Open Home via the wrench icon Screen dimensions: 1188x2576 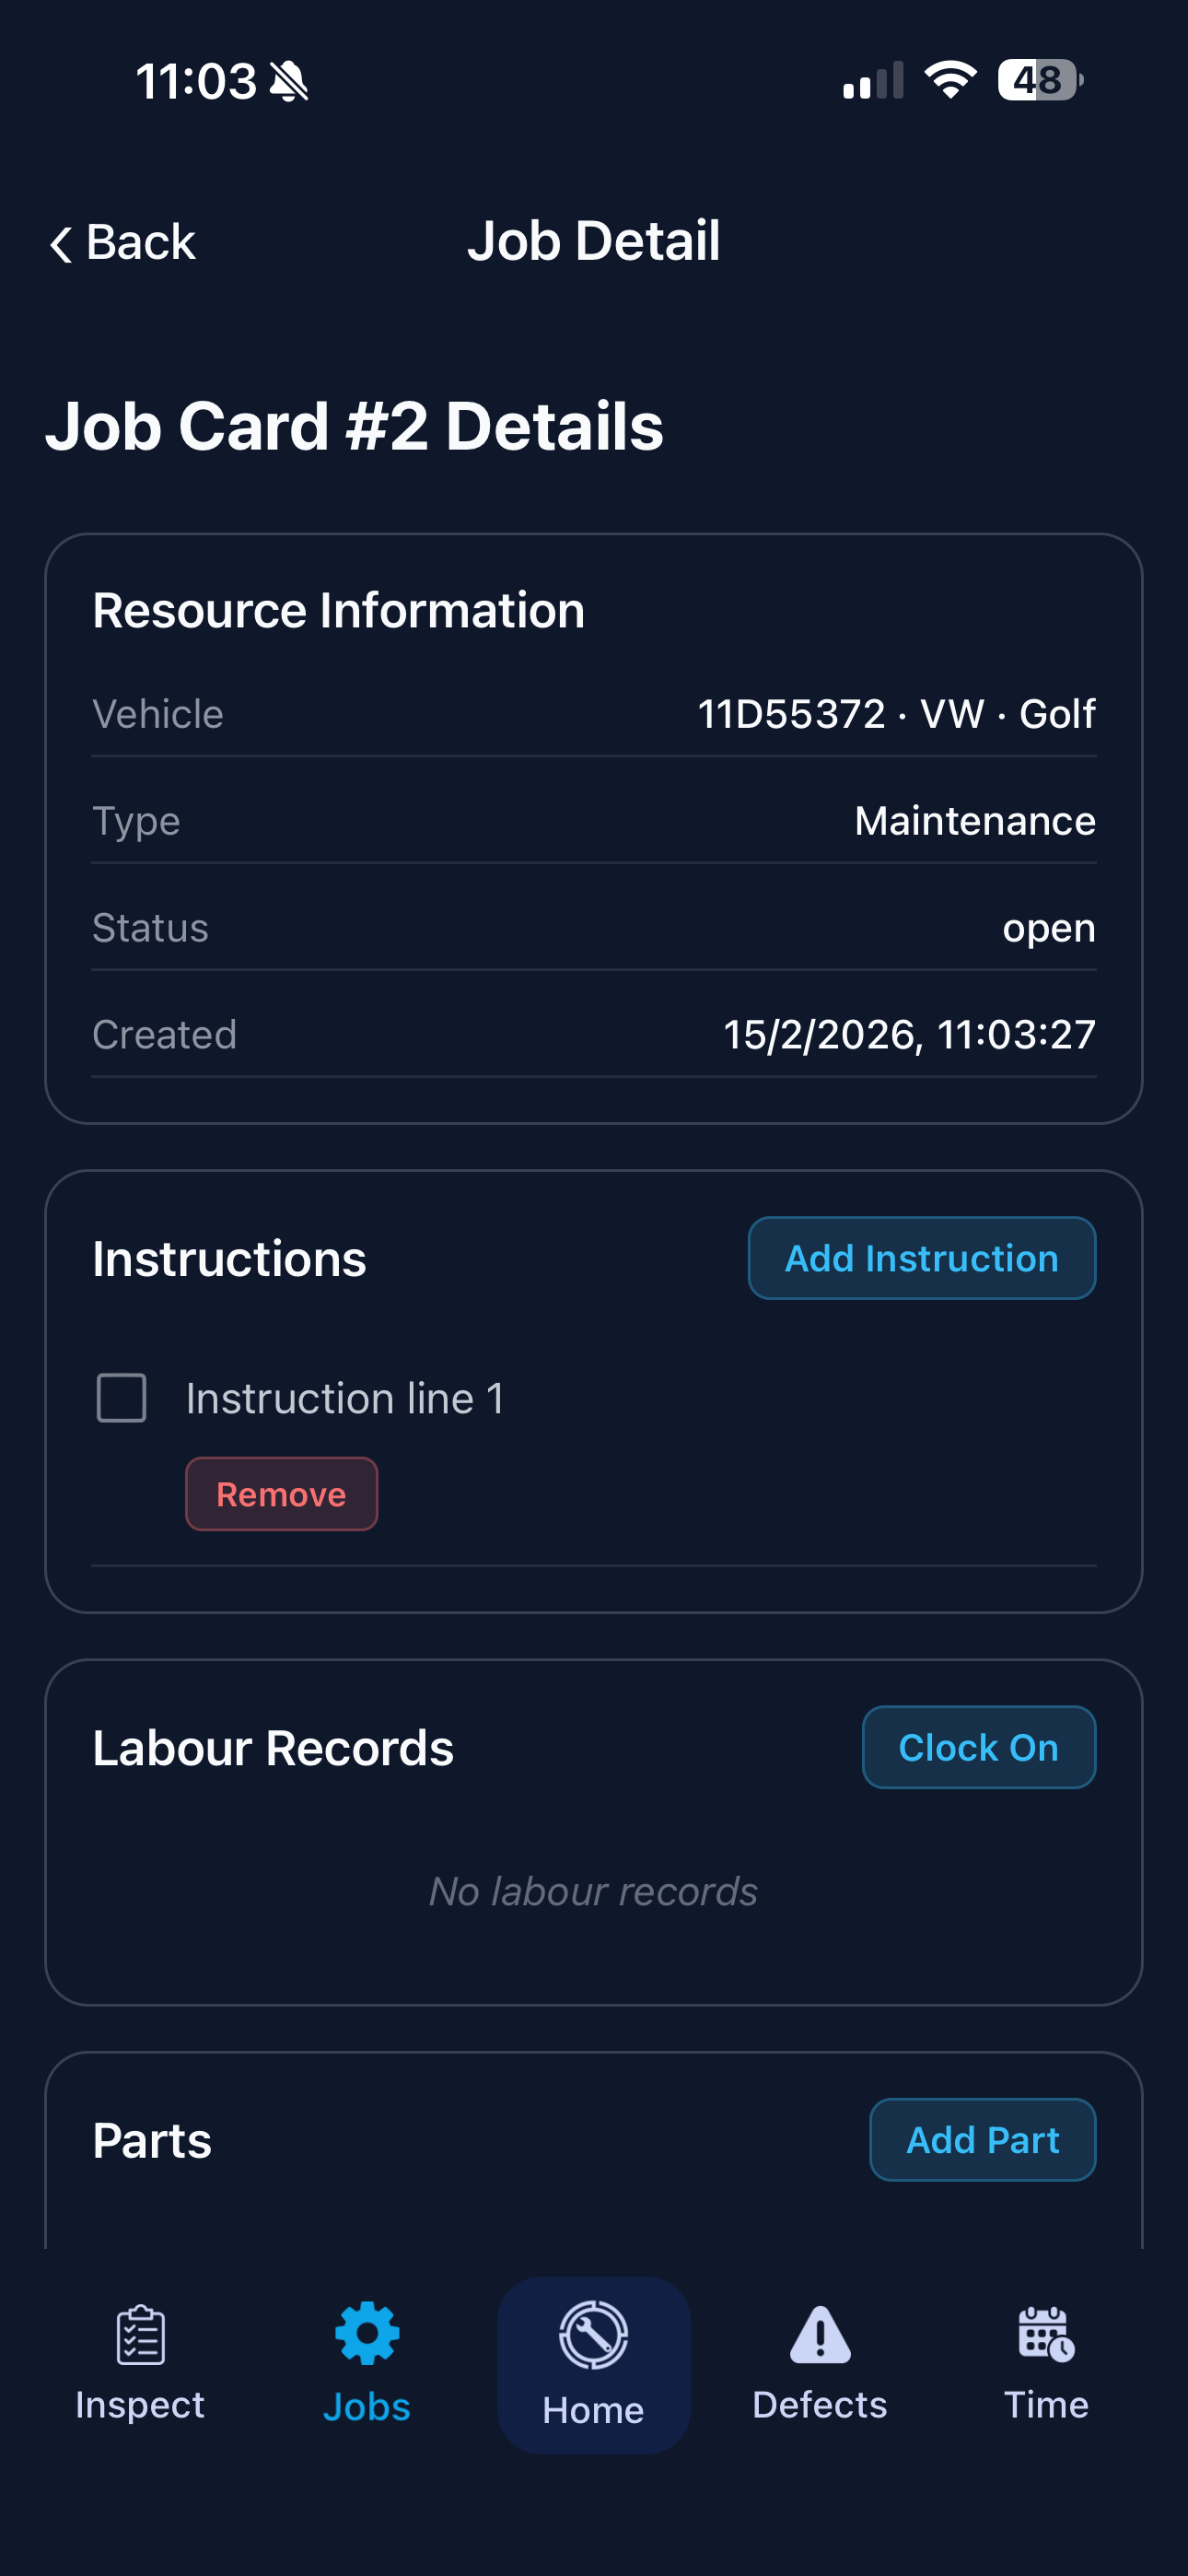[593, 2336]
